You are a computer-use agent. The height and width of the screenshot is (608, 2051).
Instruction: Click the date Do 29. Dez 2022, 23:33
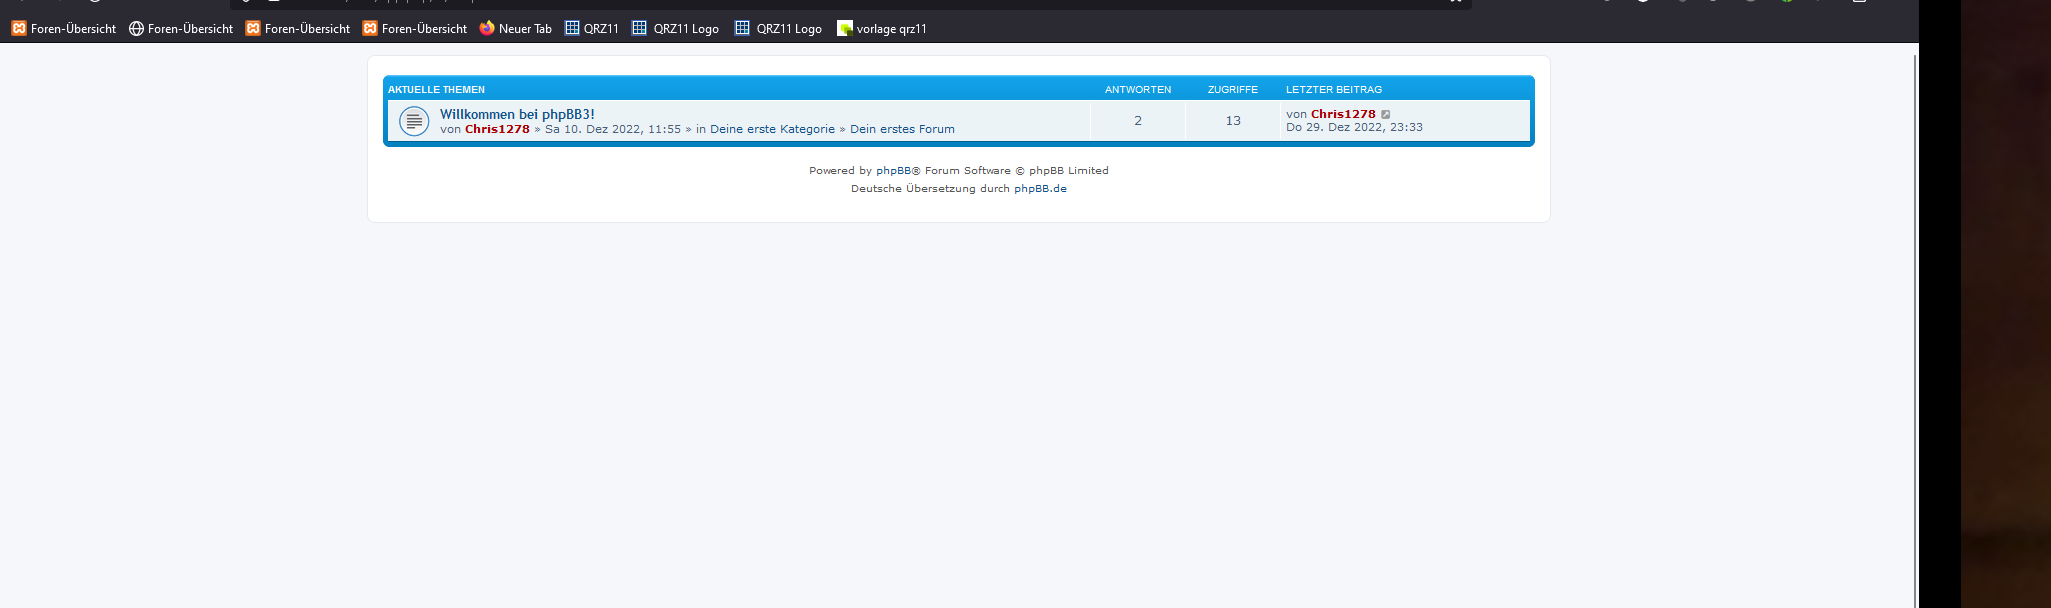coord(1354,127)
